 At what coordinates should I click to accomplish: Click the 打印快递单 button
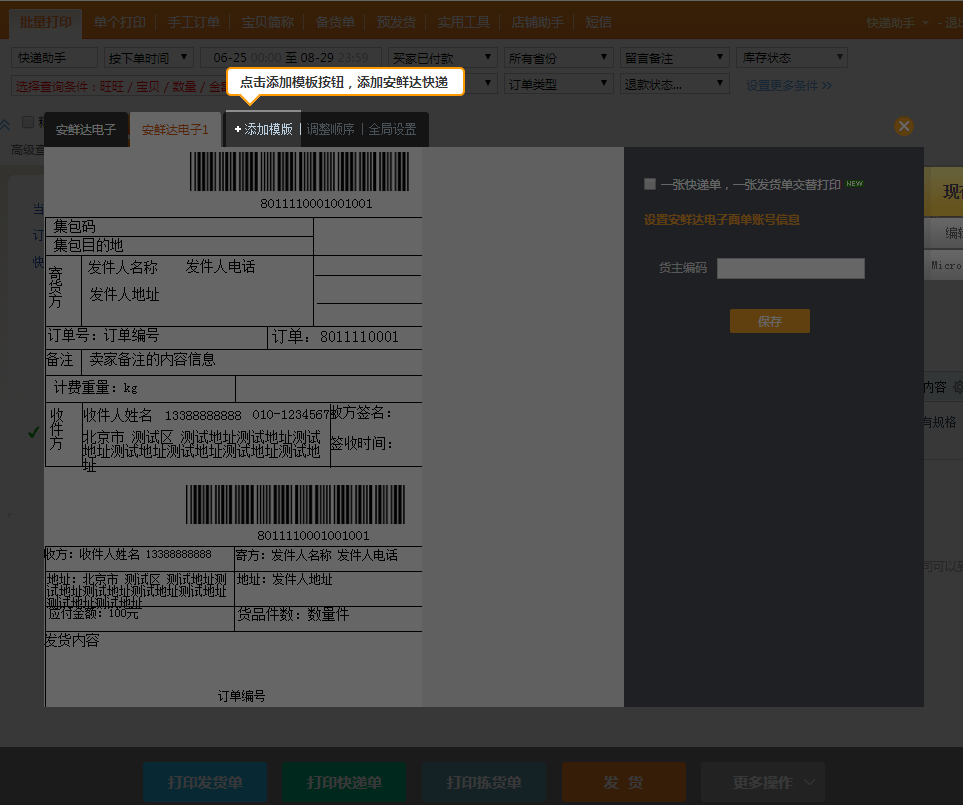click(345, 782)
